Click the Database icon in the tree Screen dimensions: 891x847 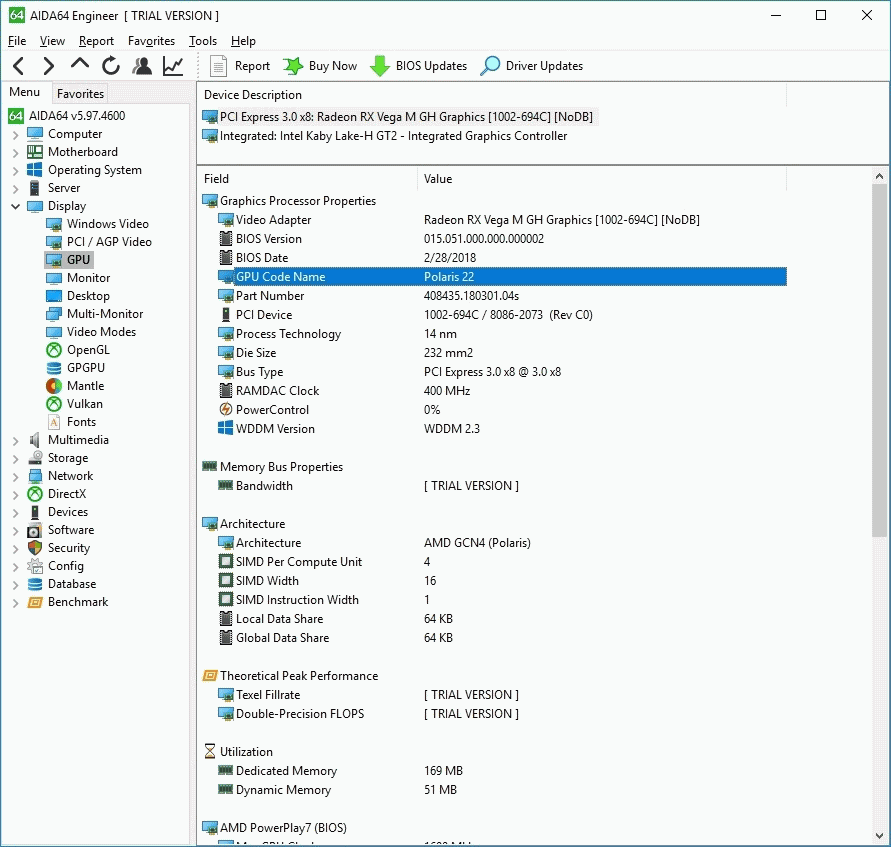pos(35,585)
